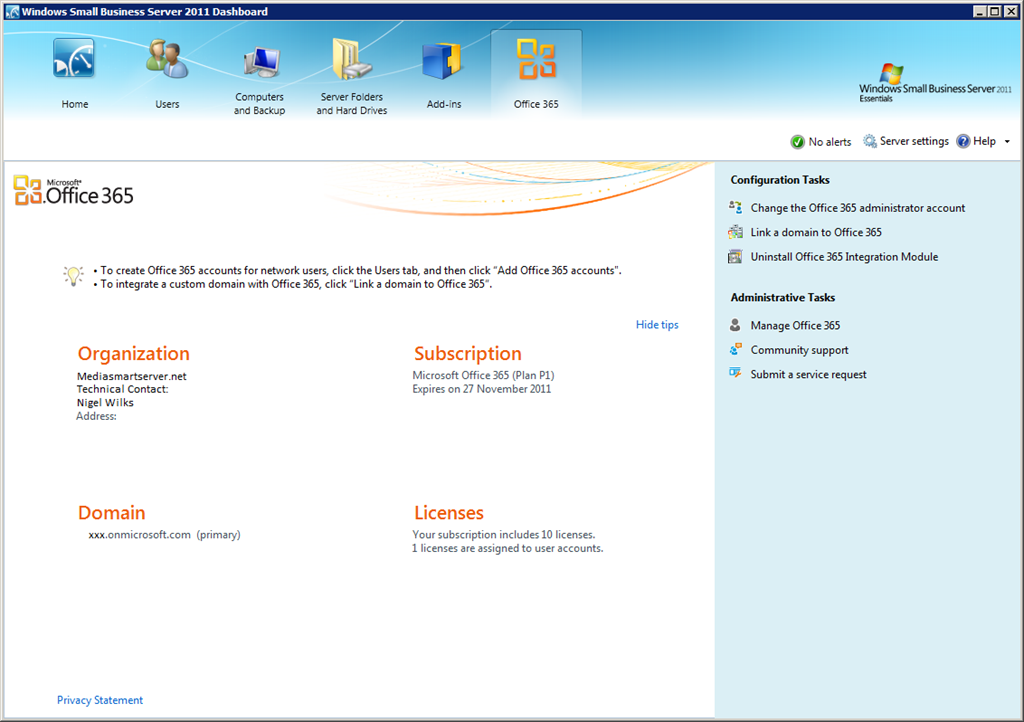
Task: Click 'Microsoft Office 365 (Plan P1)' text
Action: tap(483, 375)
